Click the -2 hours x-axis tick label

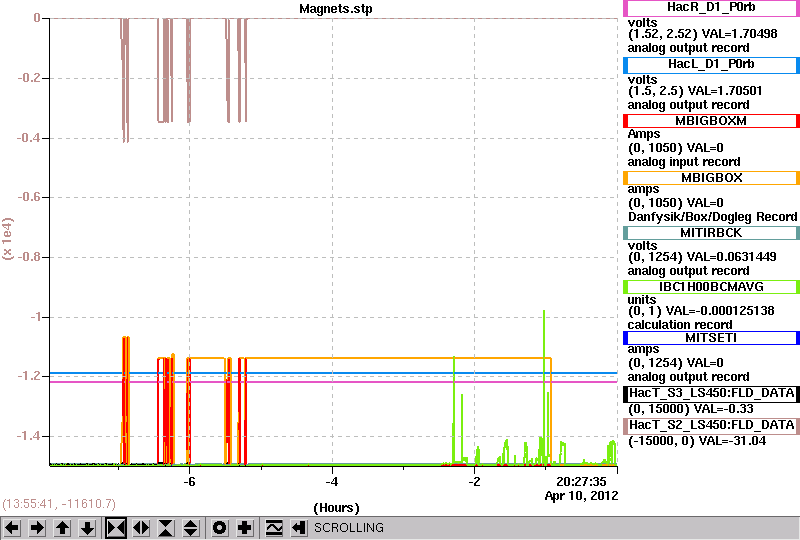tap(474, 482)
